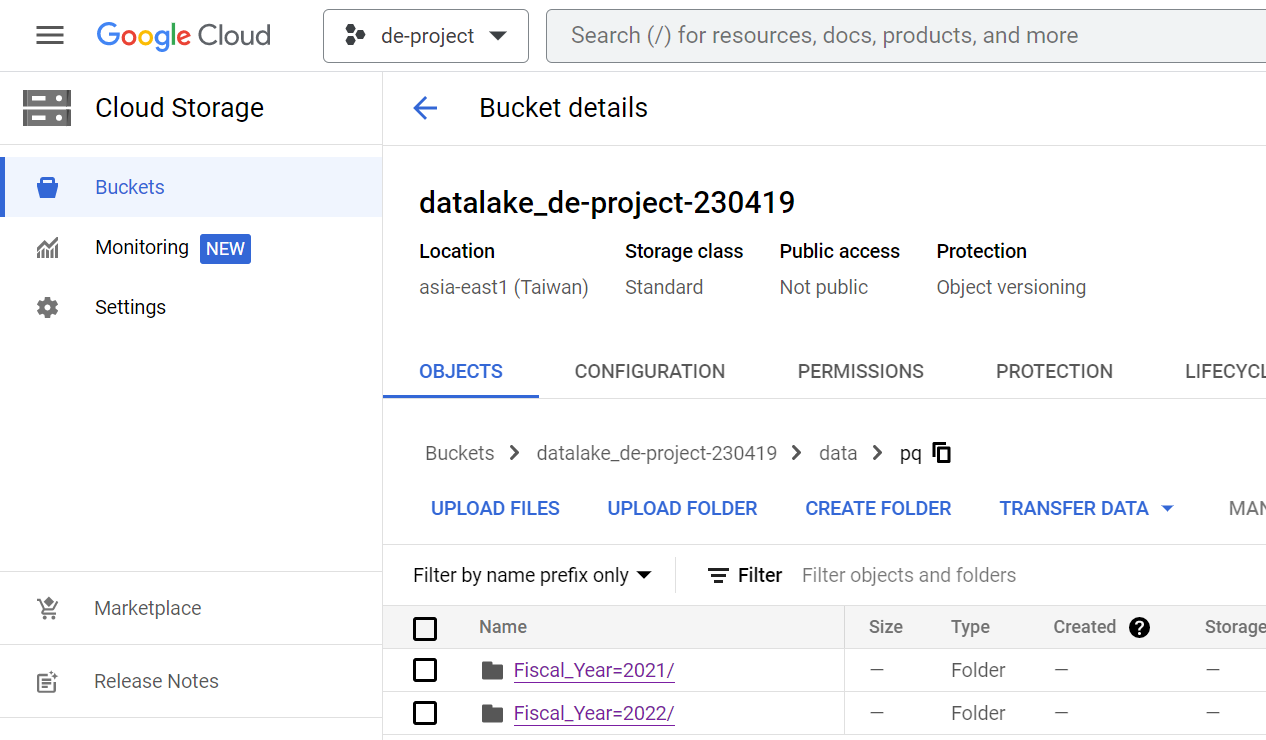Screen dimensions: 1266x740
Task: Open Cloud Storage Settings
Action: [130, 307]
